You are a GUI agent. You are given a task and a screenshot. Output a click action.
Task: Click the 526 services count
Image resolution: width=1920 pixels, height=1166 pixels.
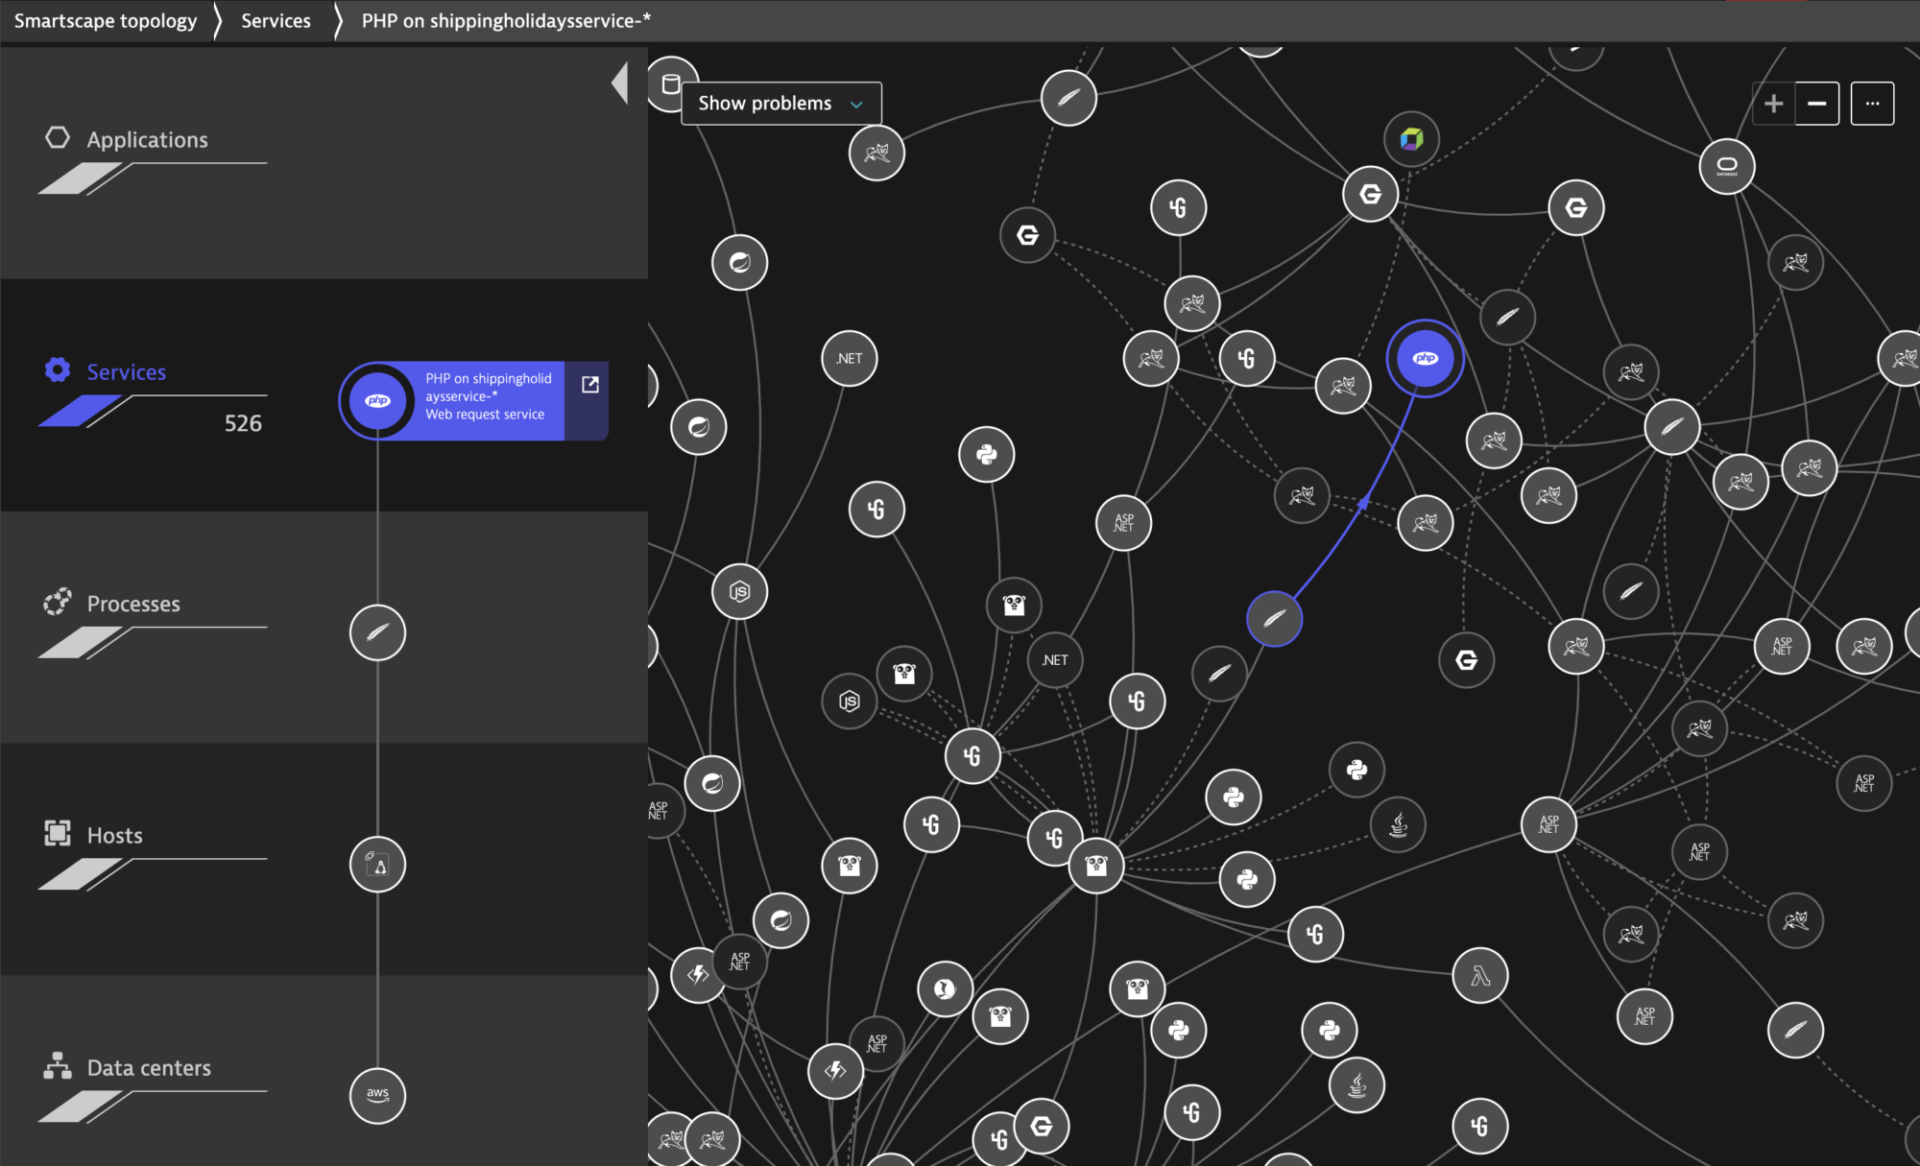point(243,423)
